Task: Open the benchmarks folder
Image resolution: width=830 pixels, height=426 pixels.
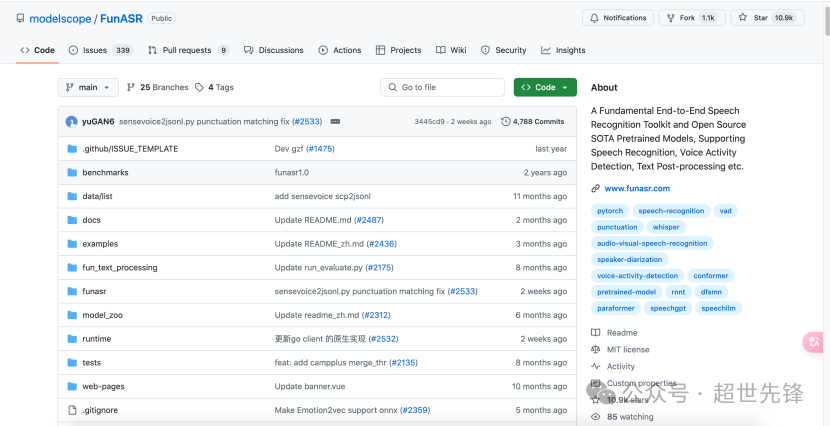Action: point(105,173)
